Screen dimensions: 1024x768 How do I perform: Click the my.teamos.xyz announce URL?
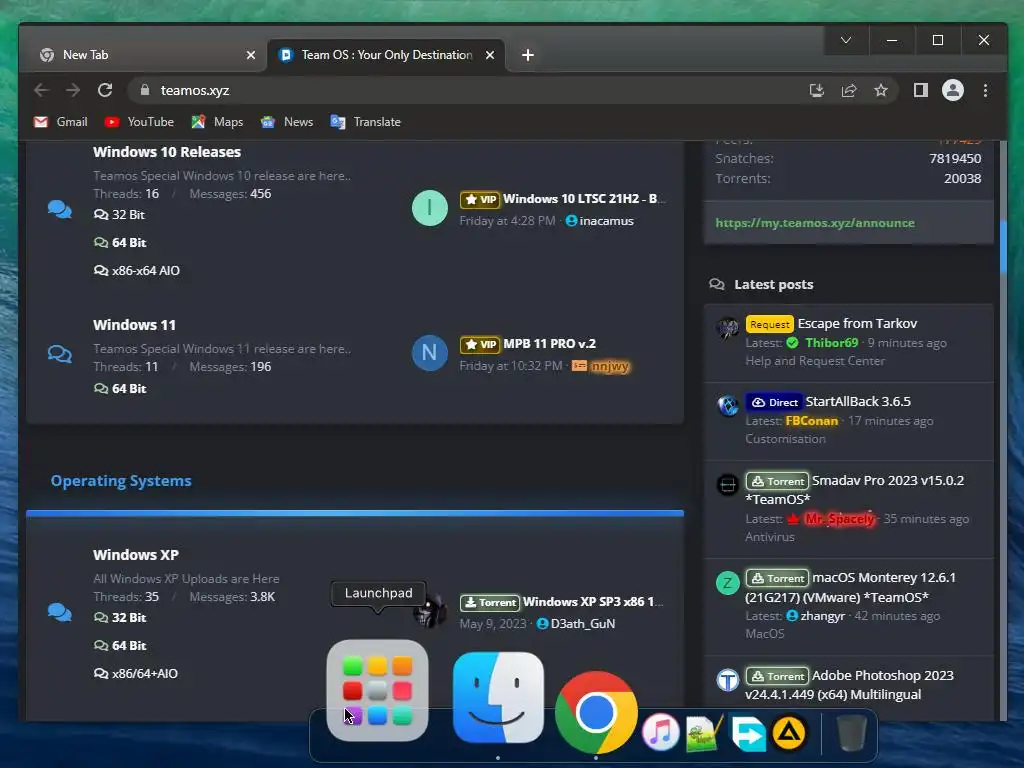click(814, 223)
